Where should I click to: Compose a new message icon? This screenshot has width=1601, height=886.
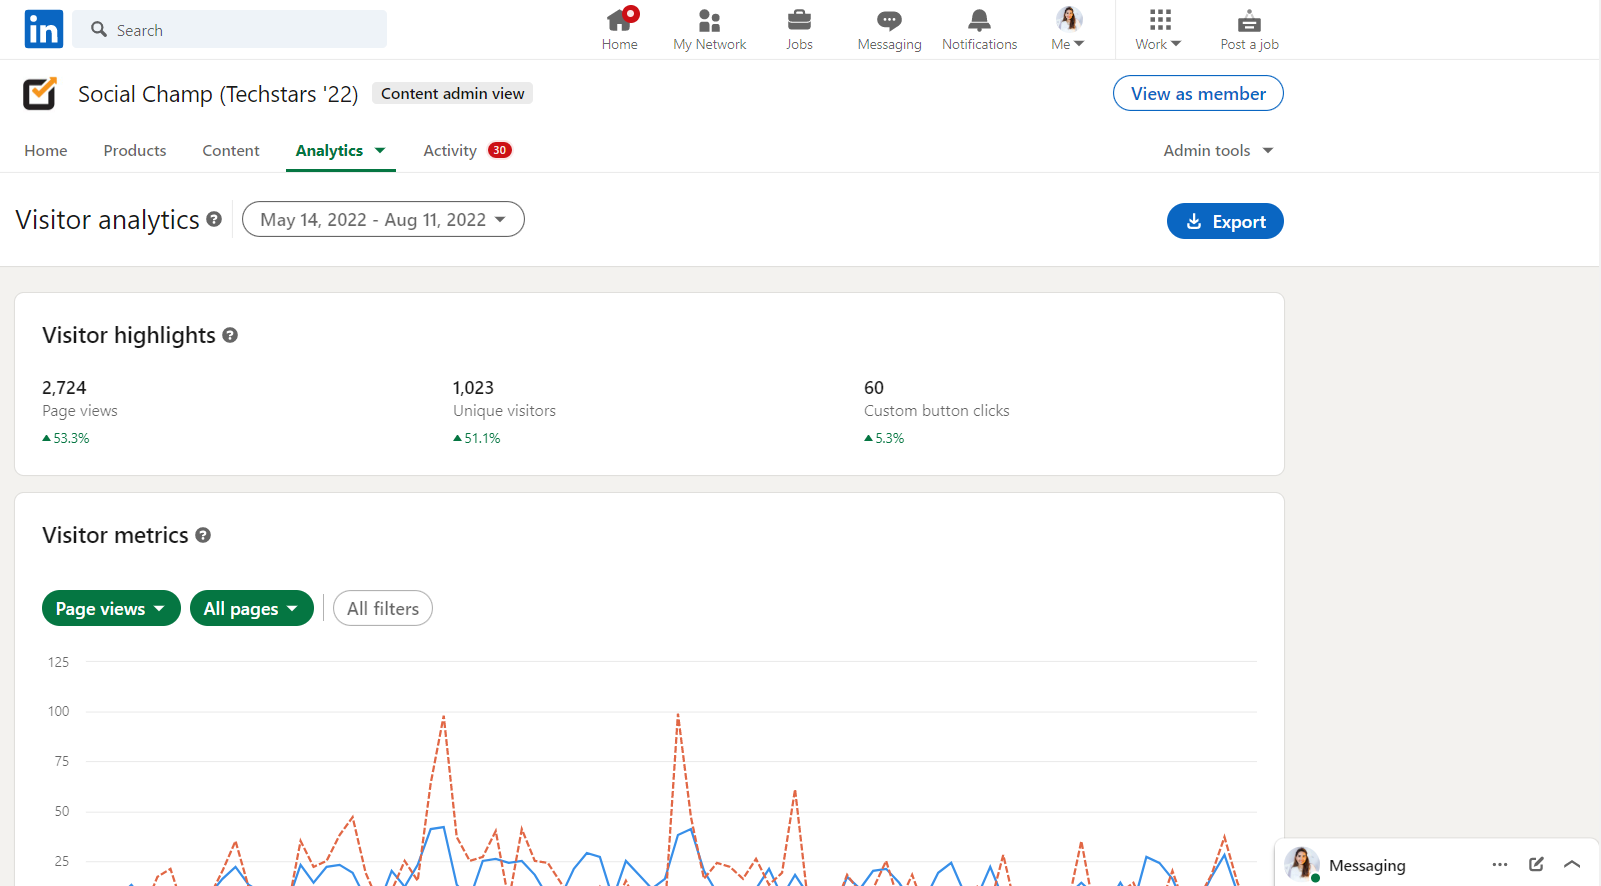point(1536,864)
